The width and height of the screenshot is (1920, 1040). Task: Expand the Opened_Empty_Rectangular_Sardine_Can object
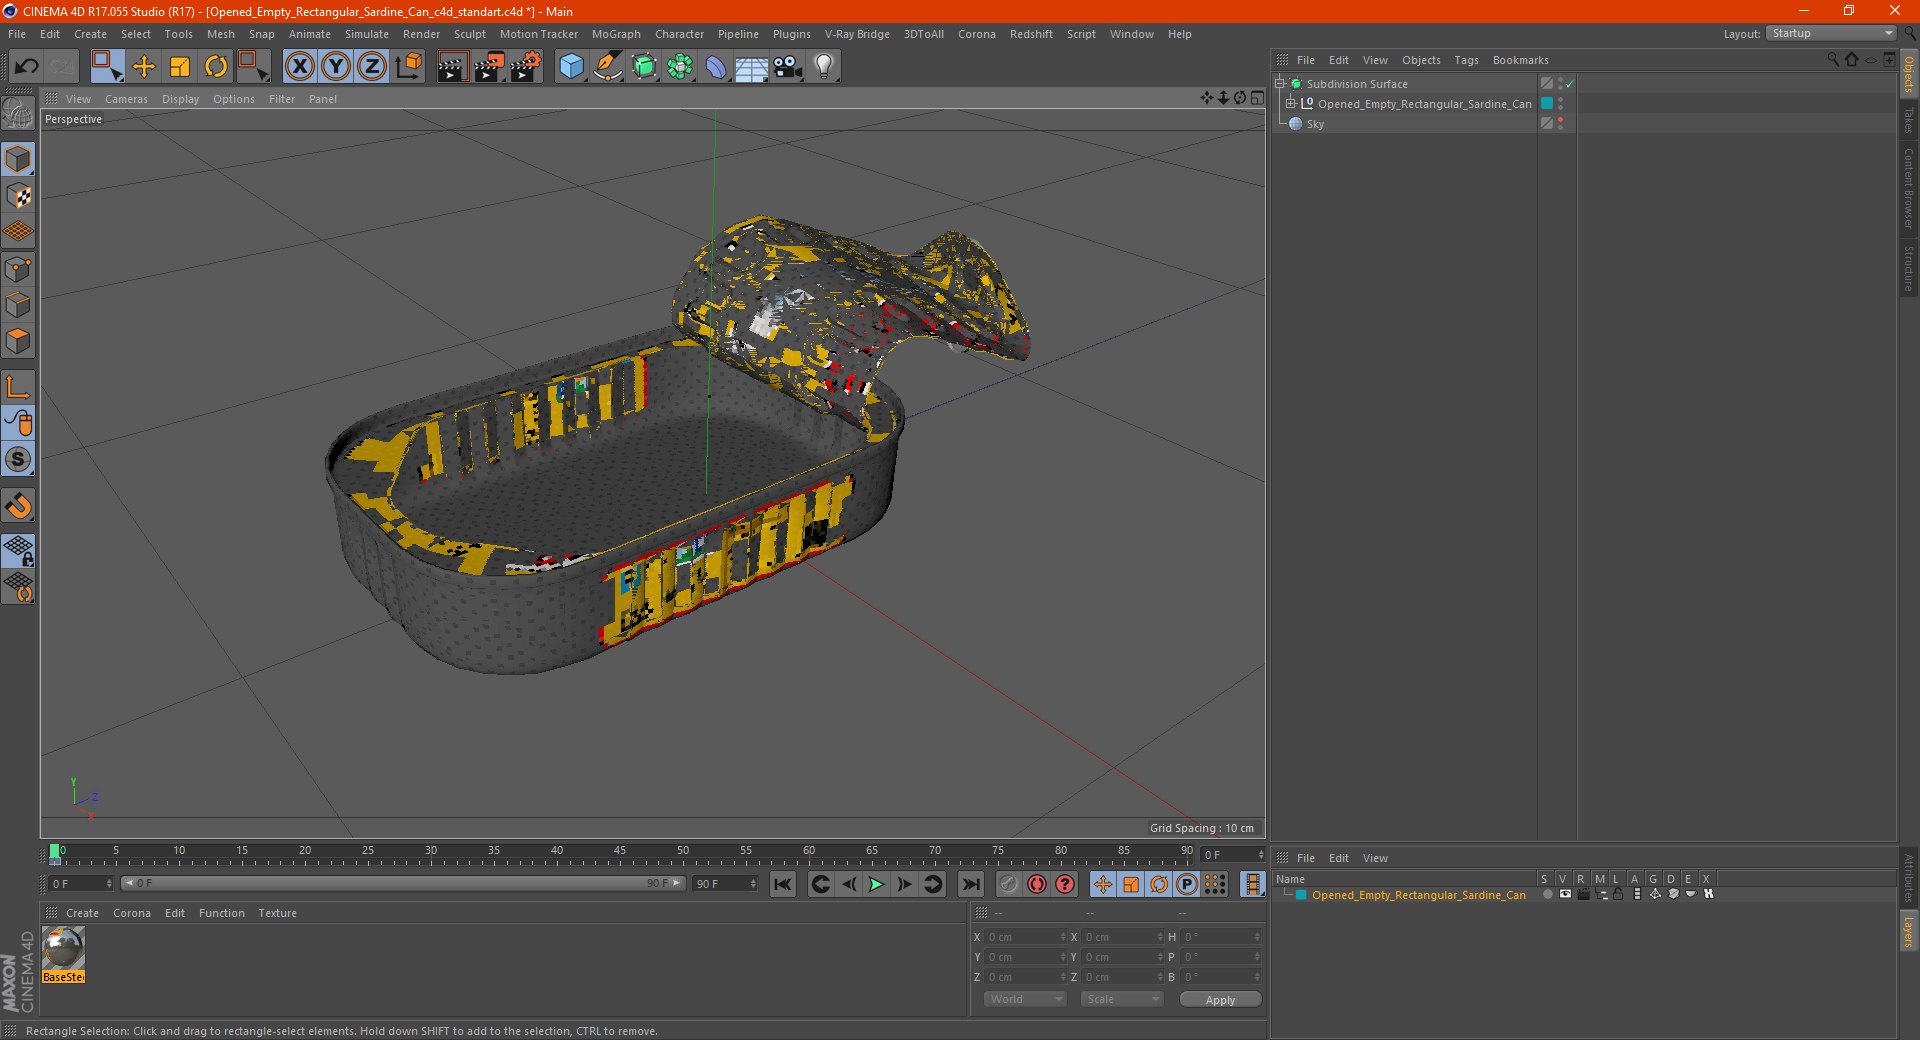[1290, 104]
